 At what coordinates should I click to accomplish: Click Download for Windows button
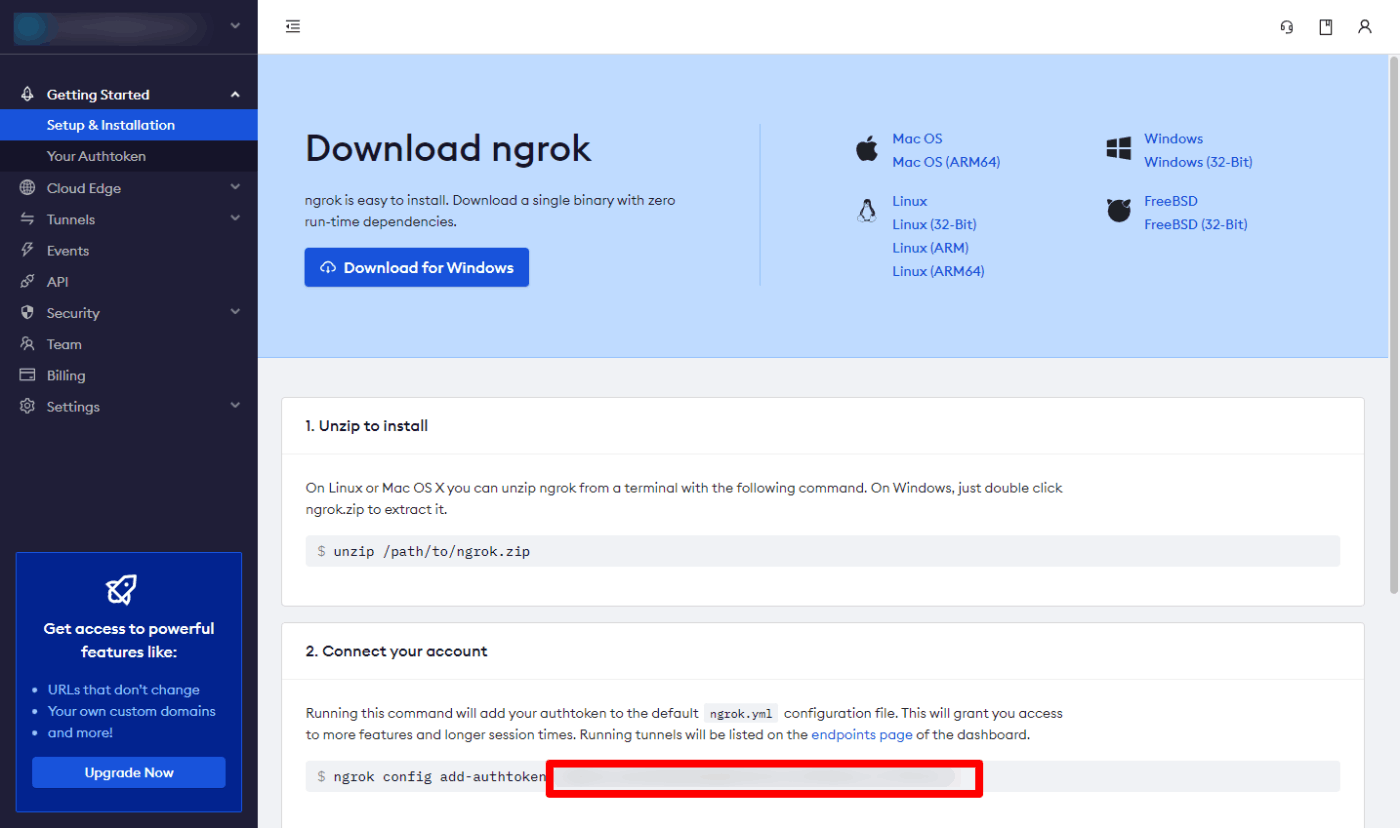pos(417,267)
